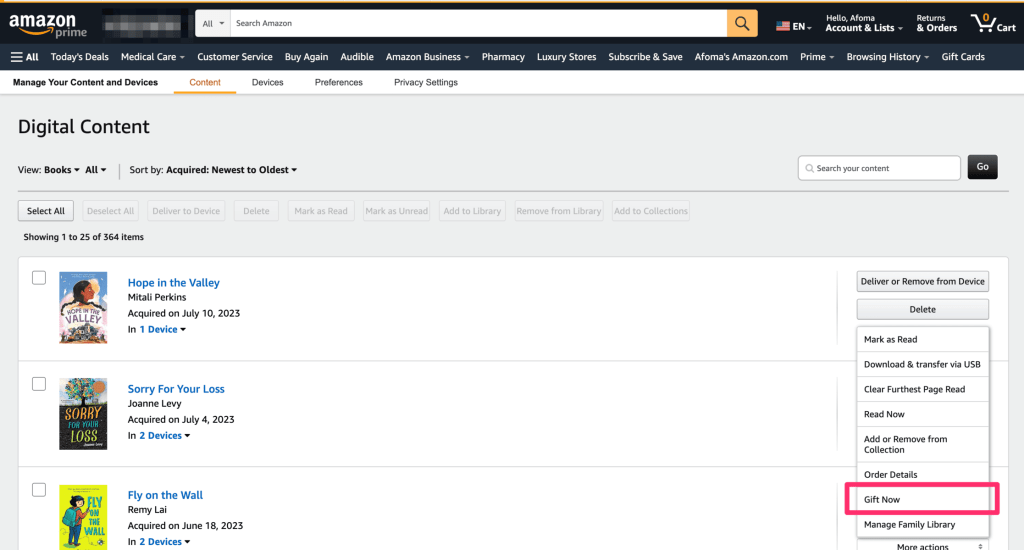Click Sorry For Your Loss cover thumbnail
This screenshot has width=1024, height=550.
click(x=83, y=413)
